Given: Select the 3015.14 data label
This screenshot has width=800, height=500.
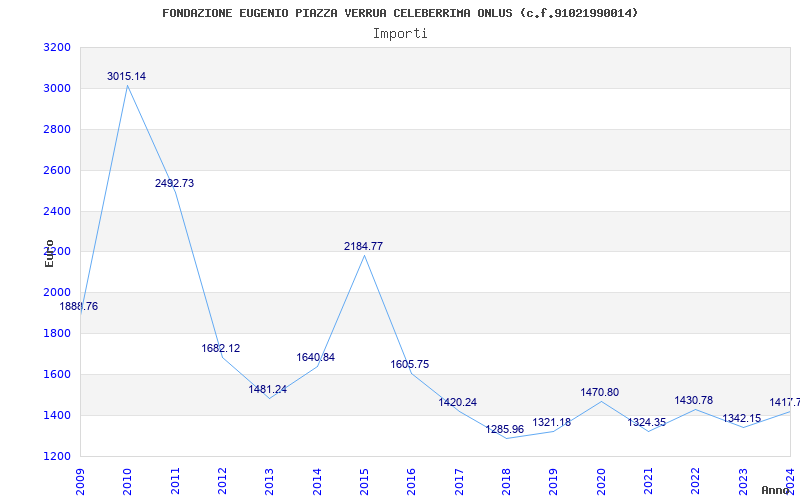Looking at the screenshot, I should coord(127,77).
